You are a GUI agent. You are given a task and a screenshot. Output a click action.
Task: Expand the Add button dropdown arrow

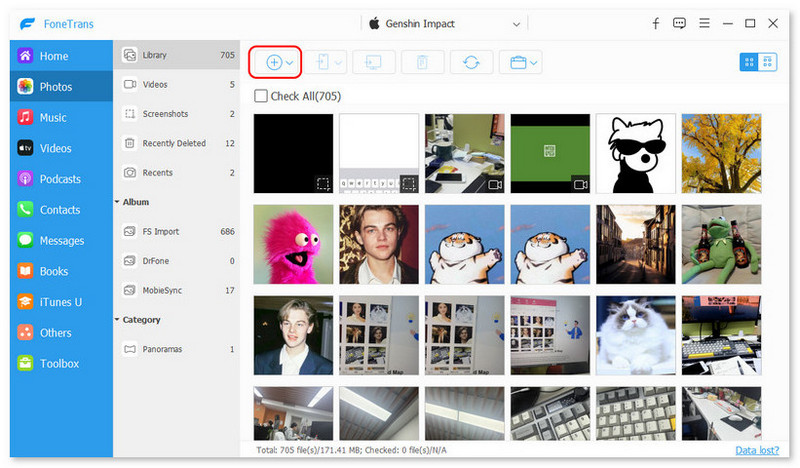pos(290,63)
